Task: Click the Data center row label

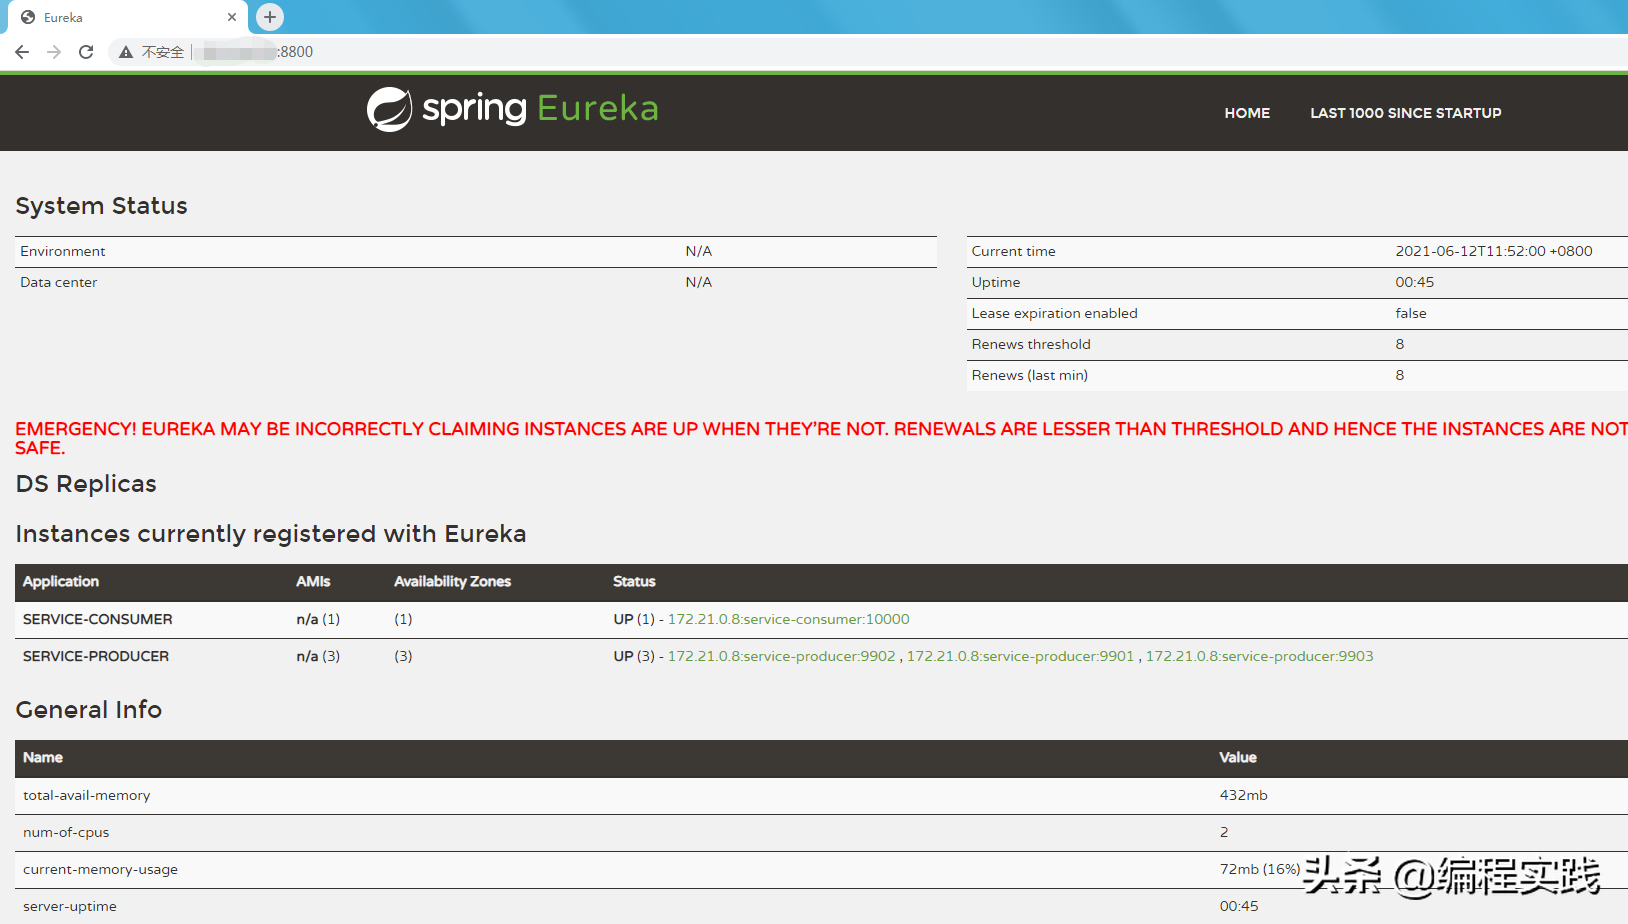Action: pos(59,282)
